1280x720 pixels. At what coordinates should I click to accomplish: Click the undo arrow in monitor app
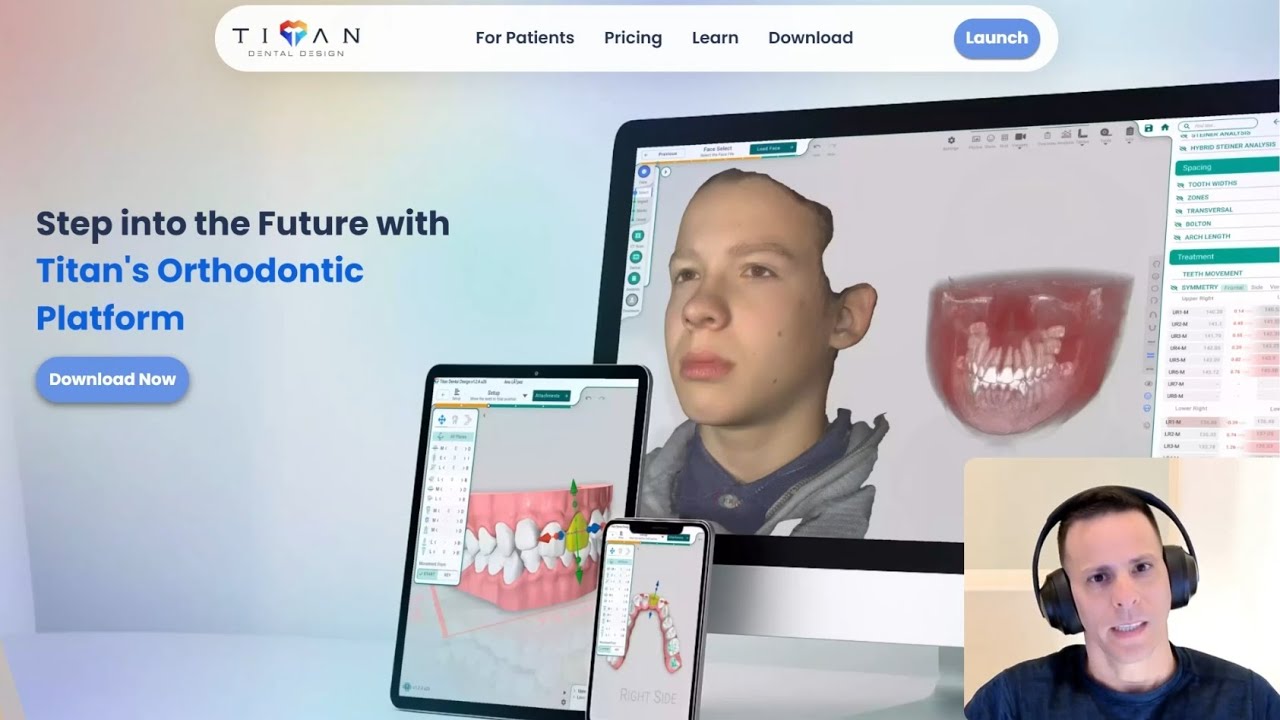tap(817, 147)
